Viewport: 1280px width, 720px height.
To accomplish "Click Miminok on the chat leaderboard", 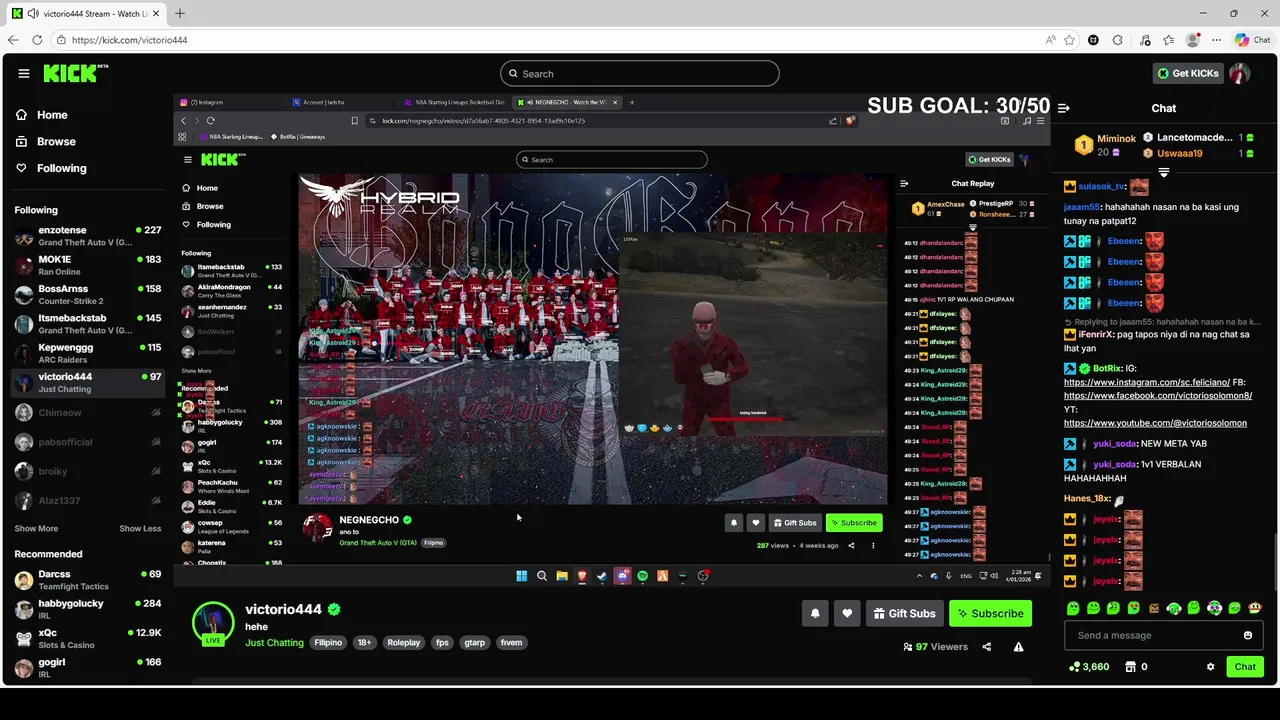I will pyautogui.click(x=1116, y=139).
